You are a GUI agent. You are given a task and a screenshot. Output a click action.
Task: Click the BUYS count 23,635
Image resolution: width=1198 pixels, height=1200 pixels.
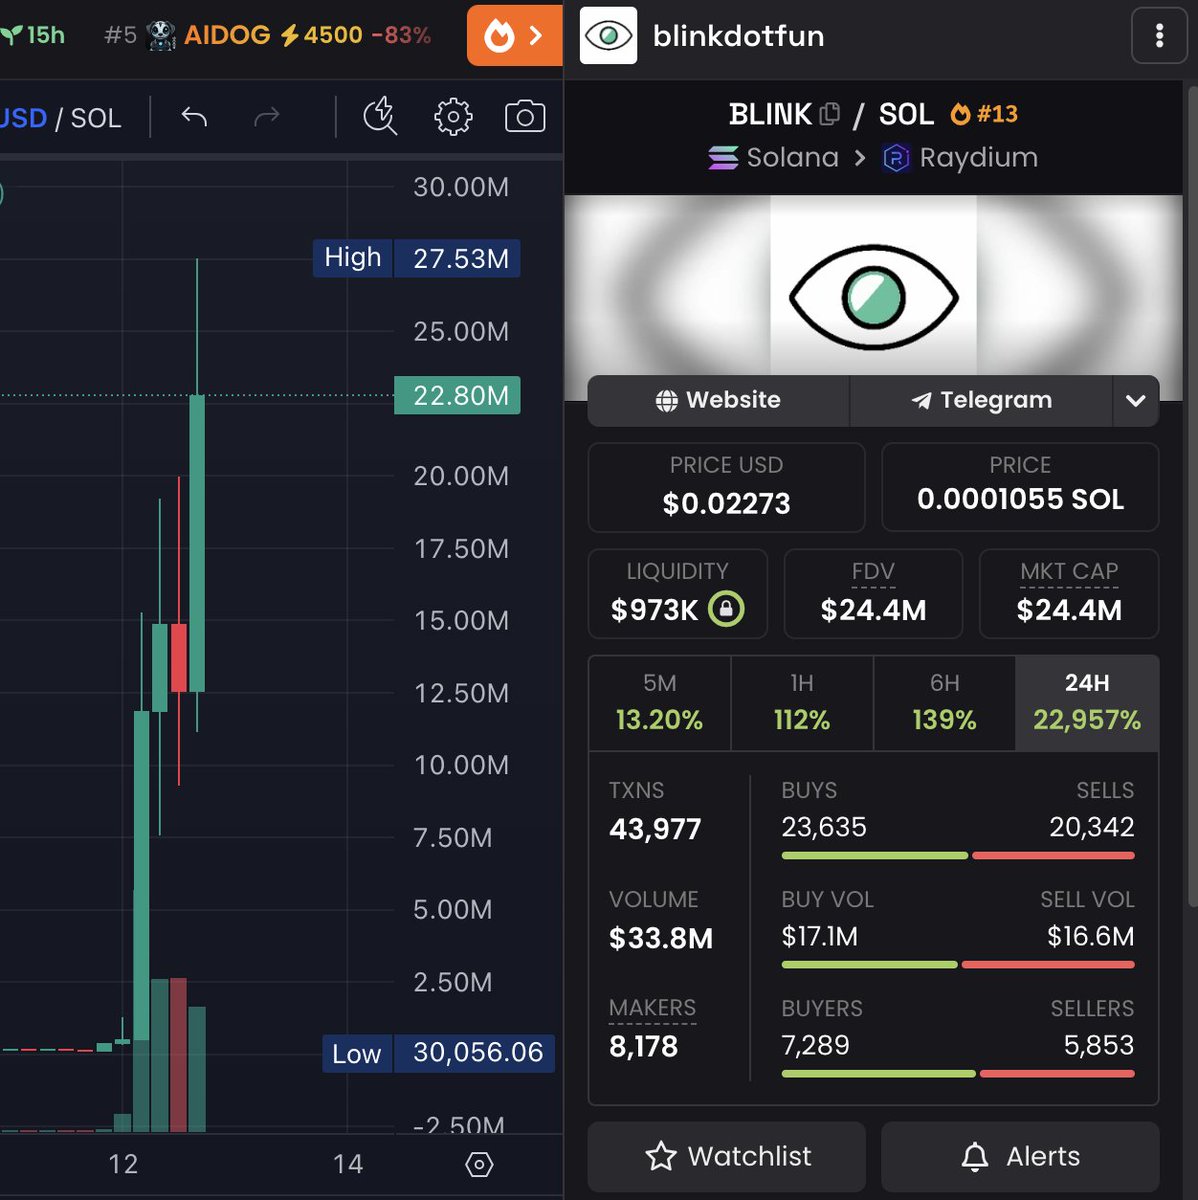coord(824,827)
